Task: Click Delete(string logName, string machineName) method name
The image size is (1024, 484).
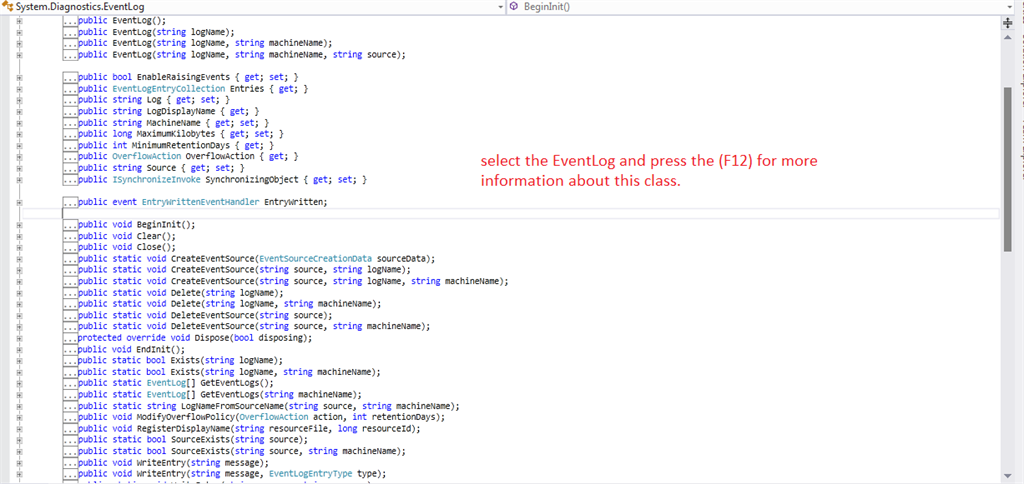Action: [x=185, y=304]
